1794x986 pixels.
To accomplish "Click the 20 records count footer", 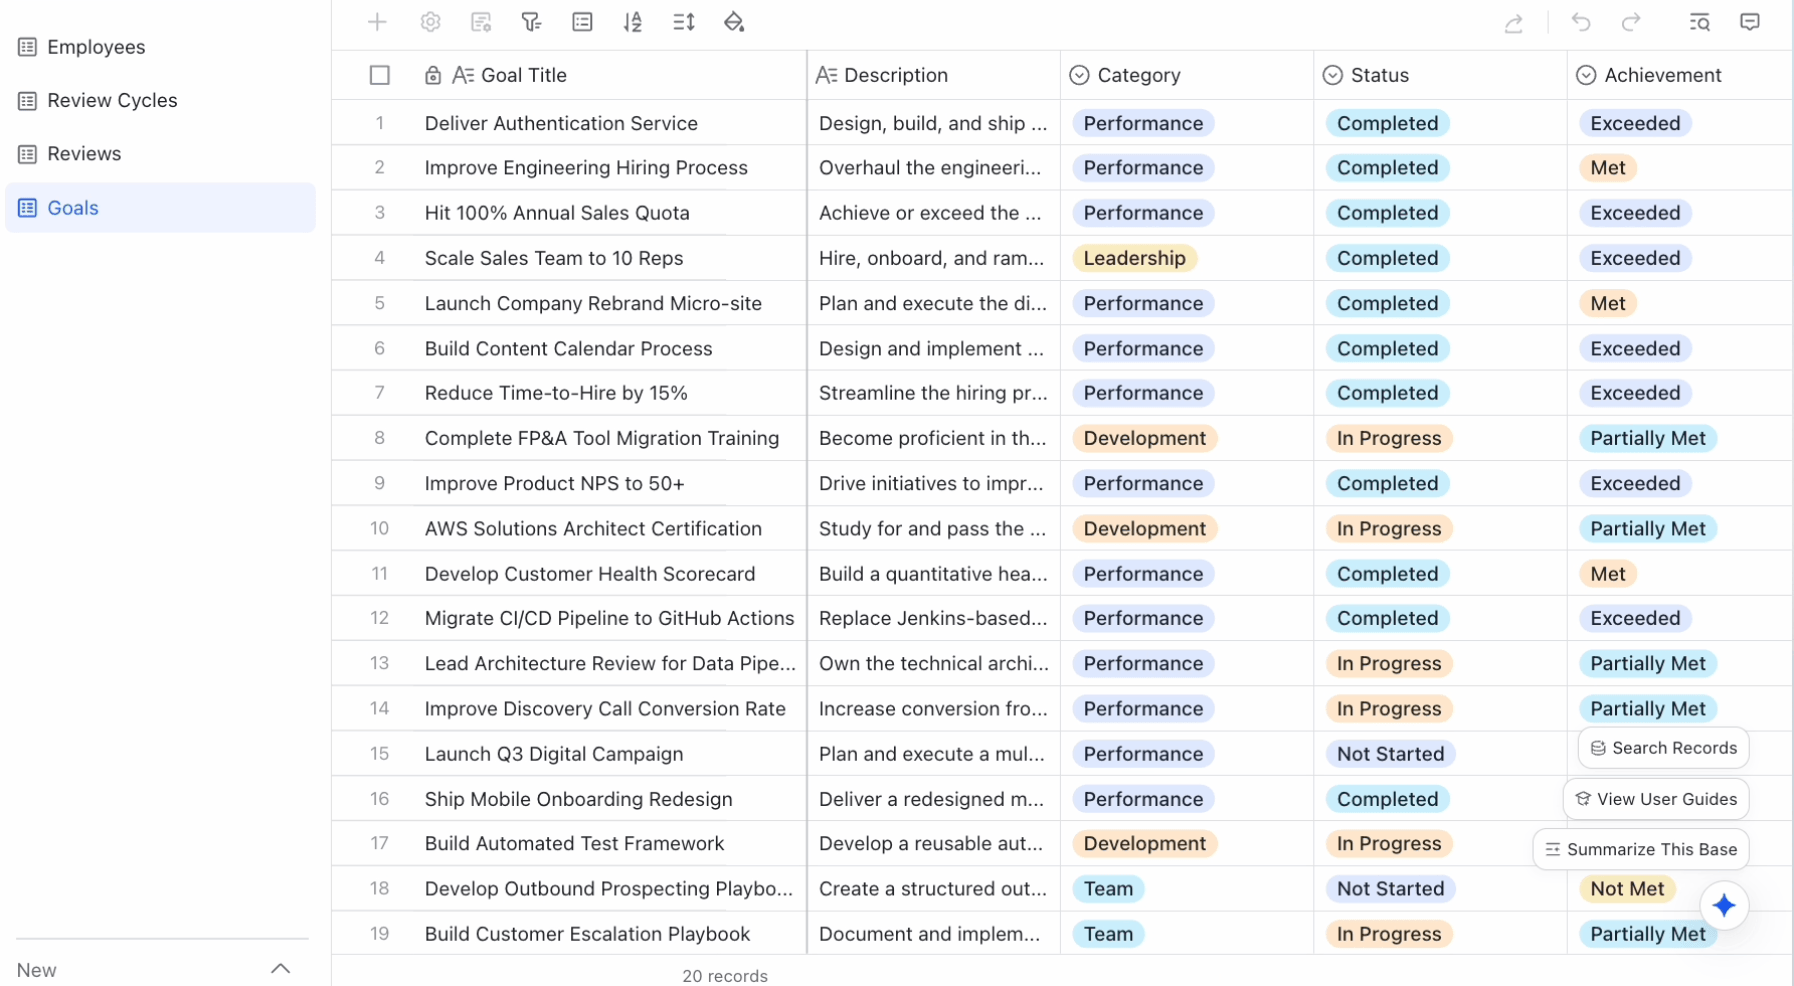I will (725, 976).
